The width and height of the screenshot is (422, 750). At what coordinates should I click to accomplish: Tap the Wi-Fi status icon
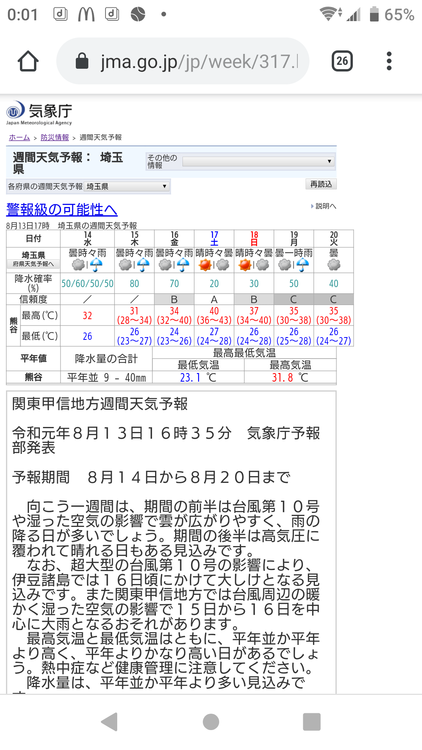329,14
